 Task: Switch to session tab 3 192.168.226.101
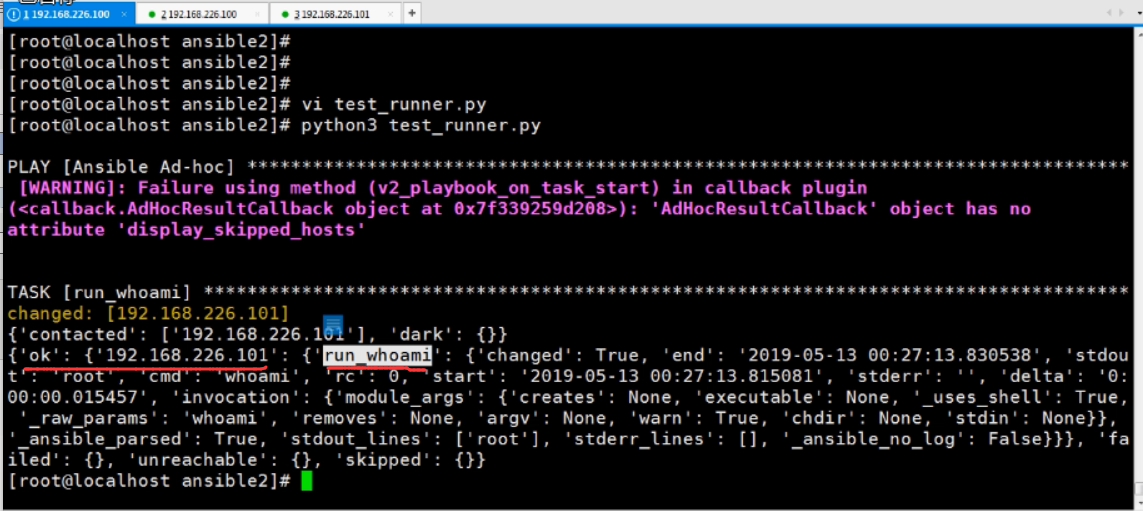pos(336,14)
